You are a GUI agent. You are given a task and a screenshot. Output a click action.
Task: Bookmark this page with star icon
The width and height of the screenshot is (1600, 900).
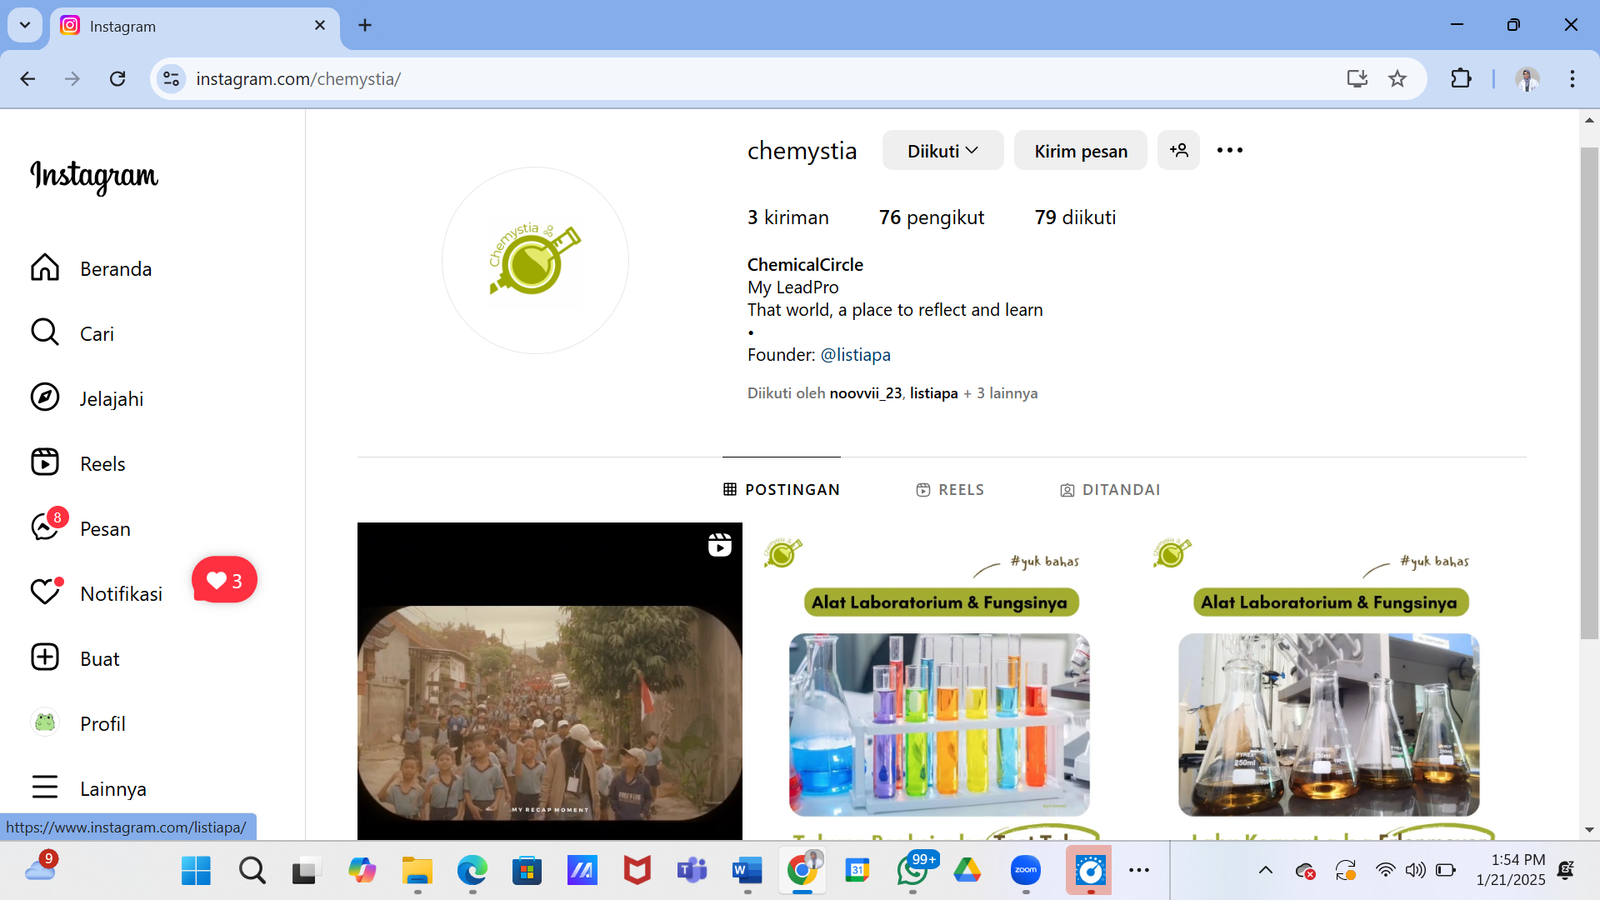tap(1397, 79)
